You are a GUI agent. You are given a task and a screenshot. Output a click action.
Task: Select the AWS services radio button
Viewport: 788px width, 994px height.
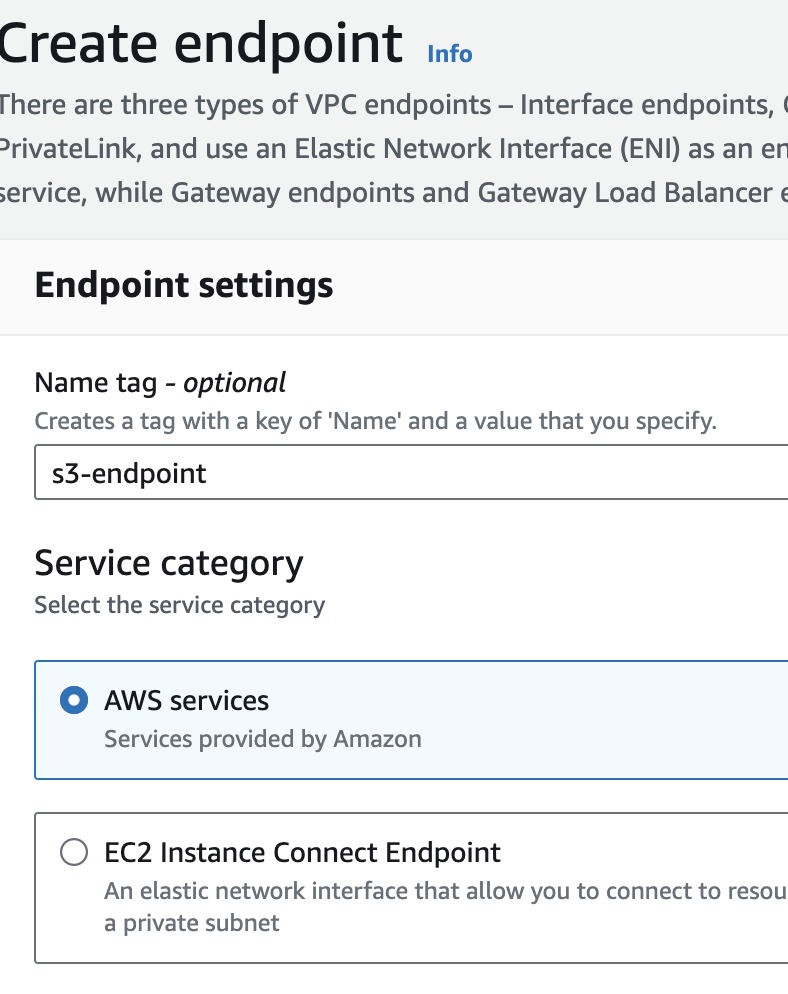pos(73,701)
